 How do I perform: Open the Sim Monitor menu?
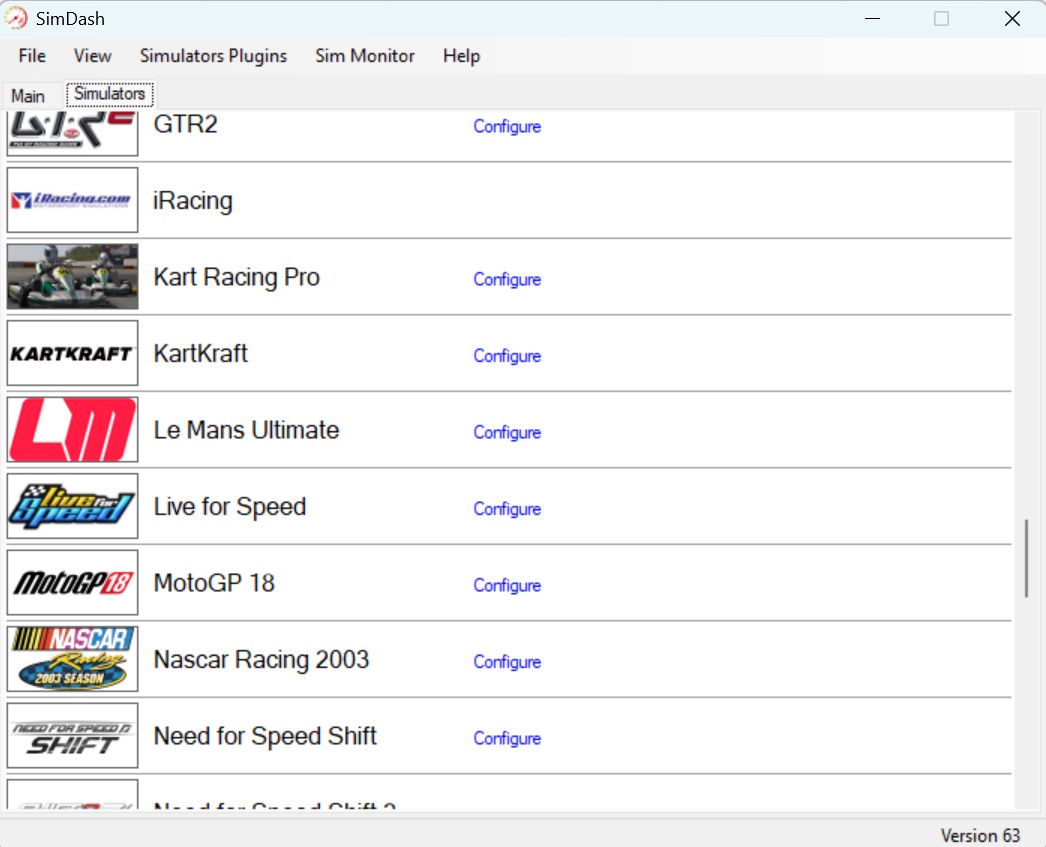(x=365, y=56)
